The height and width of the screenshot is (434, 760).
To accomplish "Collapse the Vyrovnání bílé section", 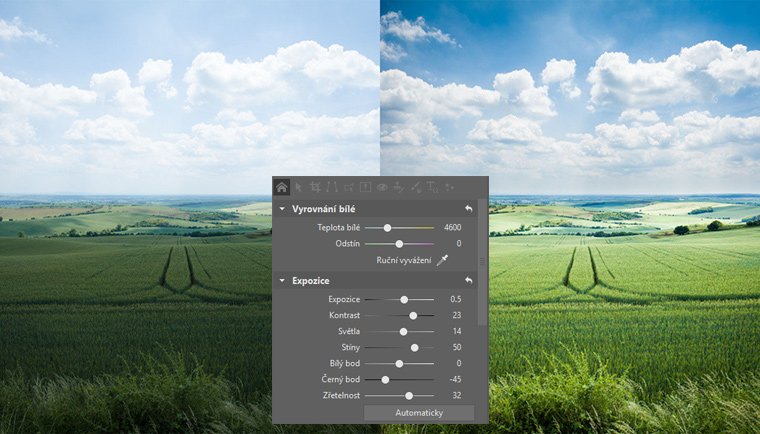I will (283, 209).
